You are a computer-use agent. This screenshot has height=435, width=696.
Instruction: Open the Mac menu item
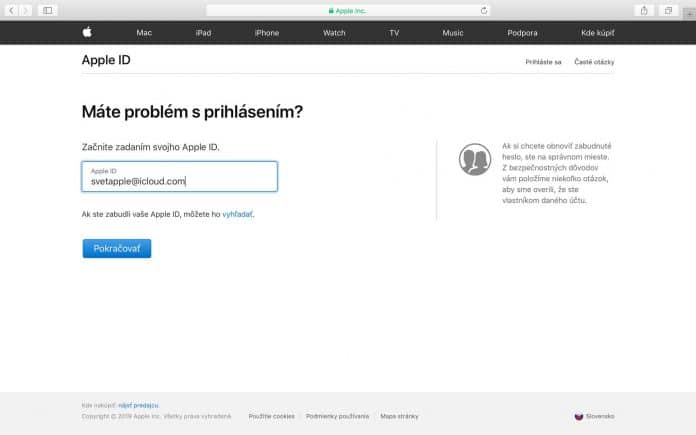point(144,33)
